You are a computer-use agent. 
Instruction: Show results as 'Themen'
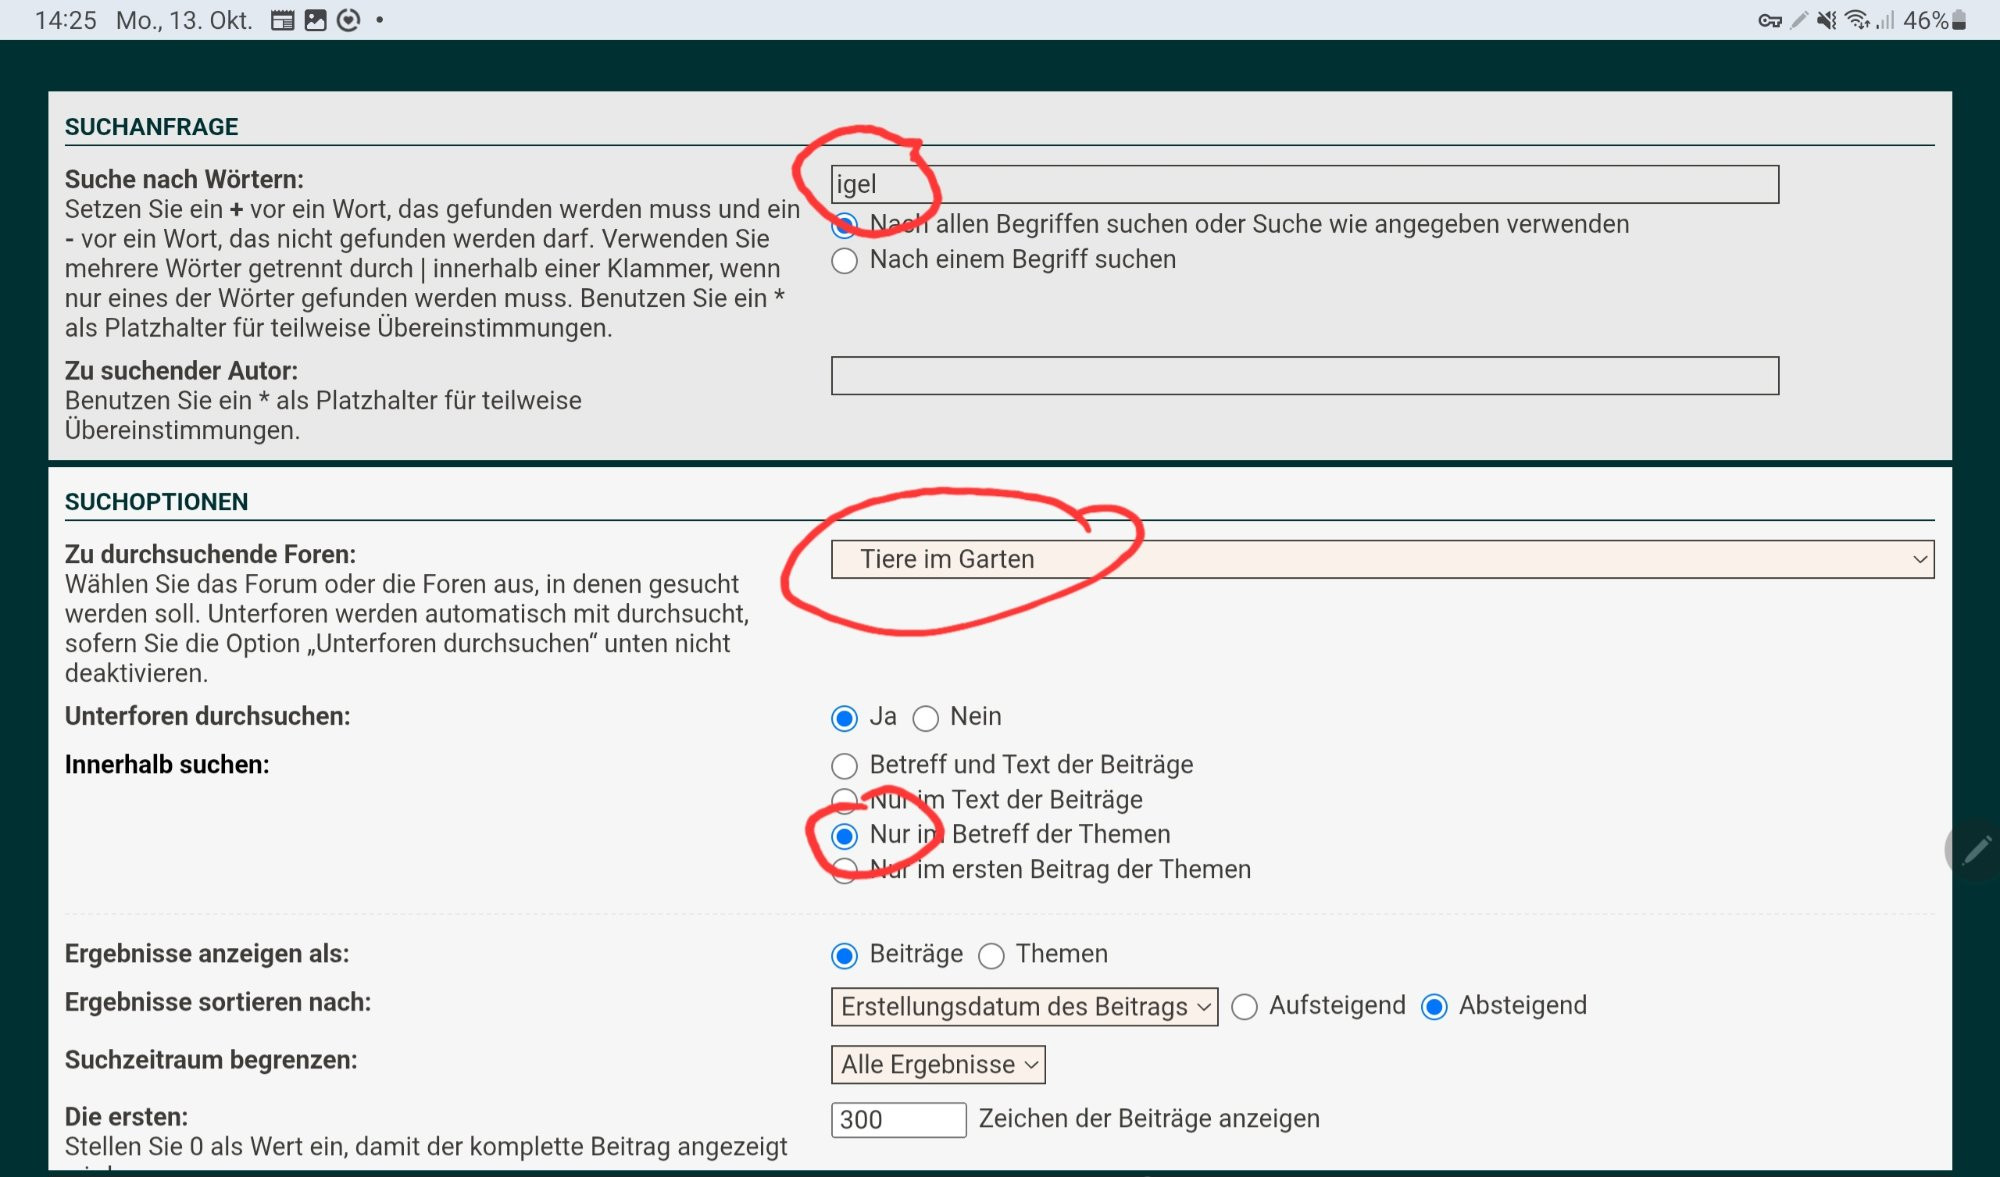pyautogui.click(x=991, y=956)
